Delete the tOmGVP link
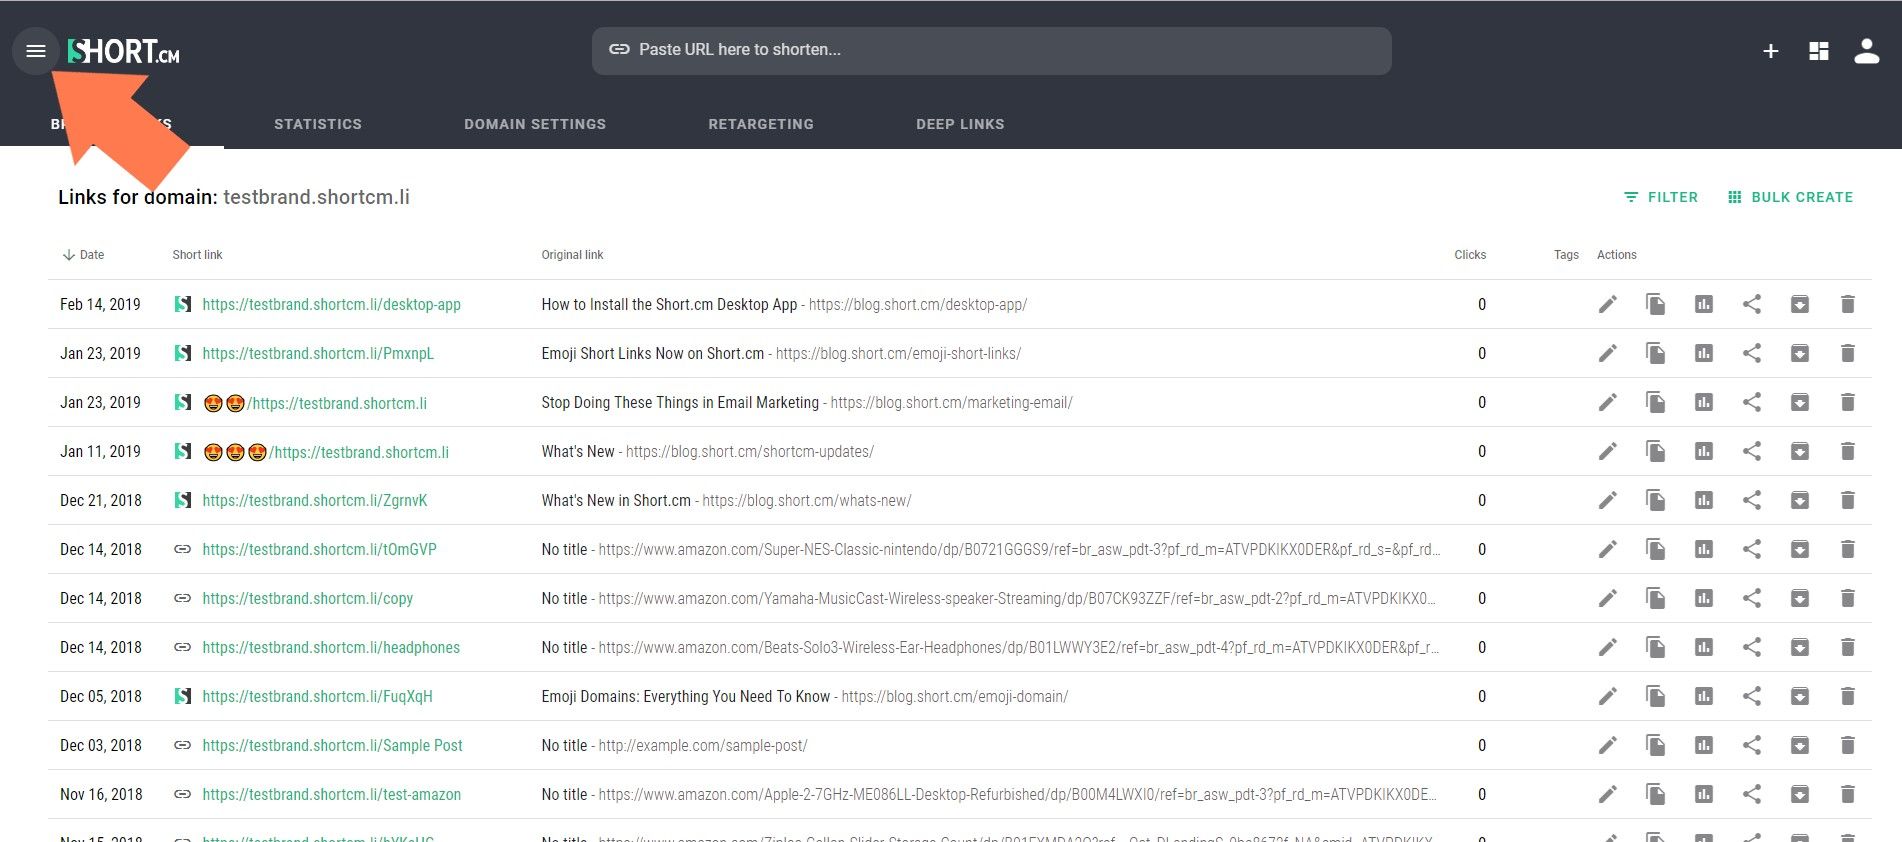The width and height of the screenshot is (1902, 842). point(1847,549)
